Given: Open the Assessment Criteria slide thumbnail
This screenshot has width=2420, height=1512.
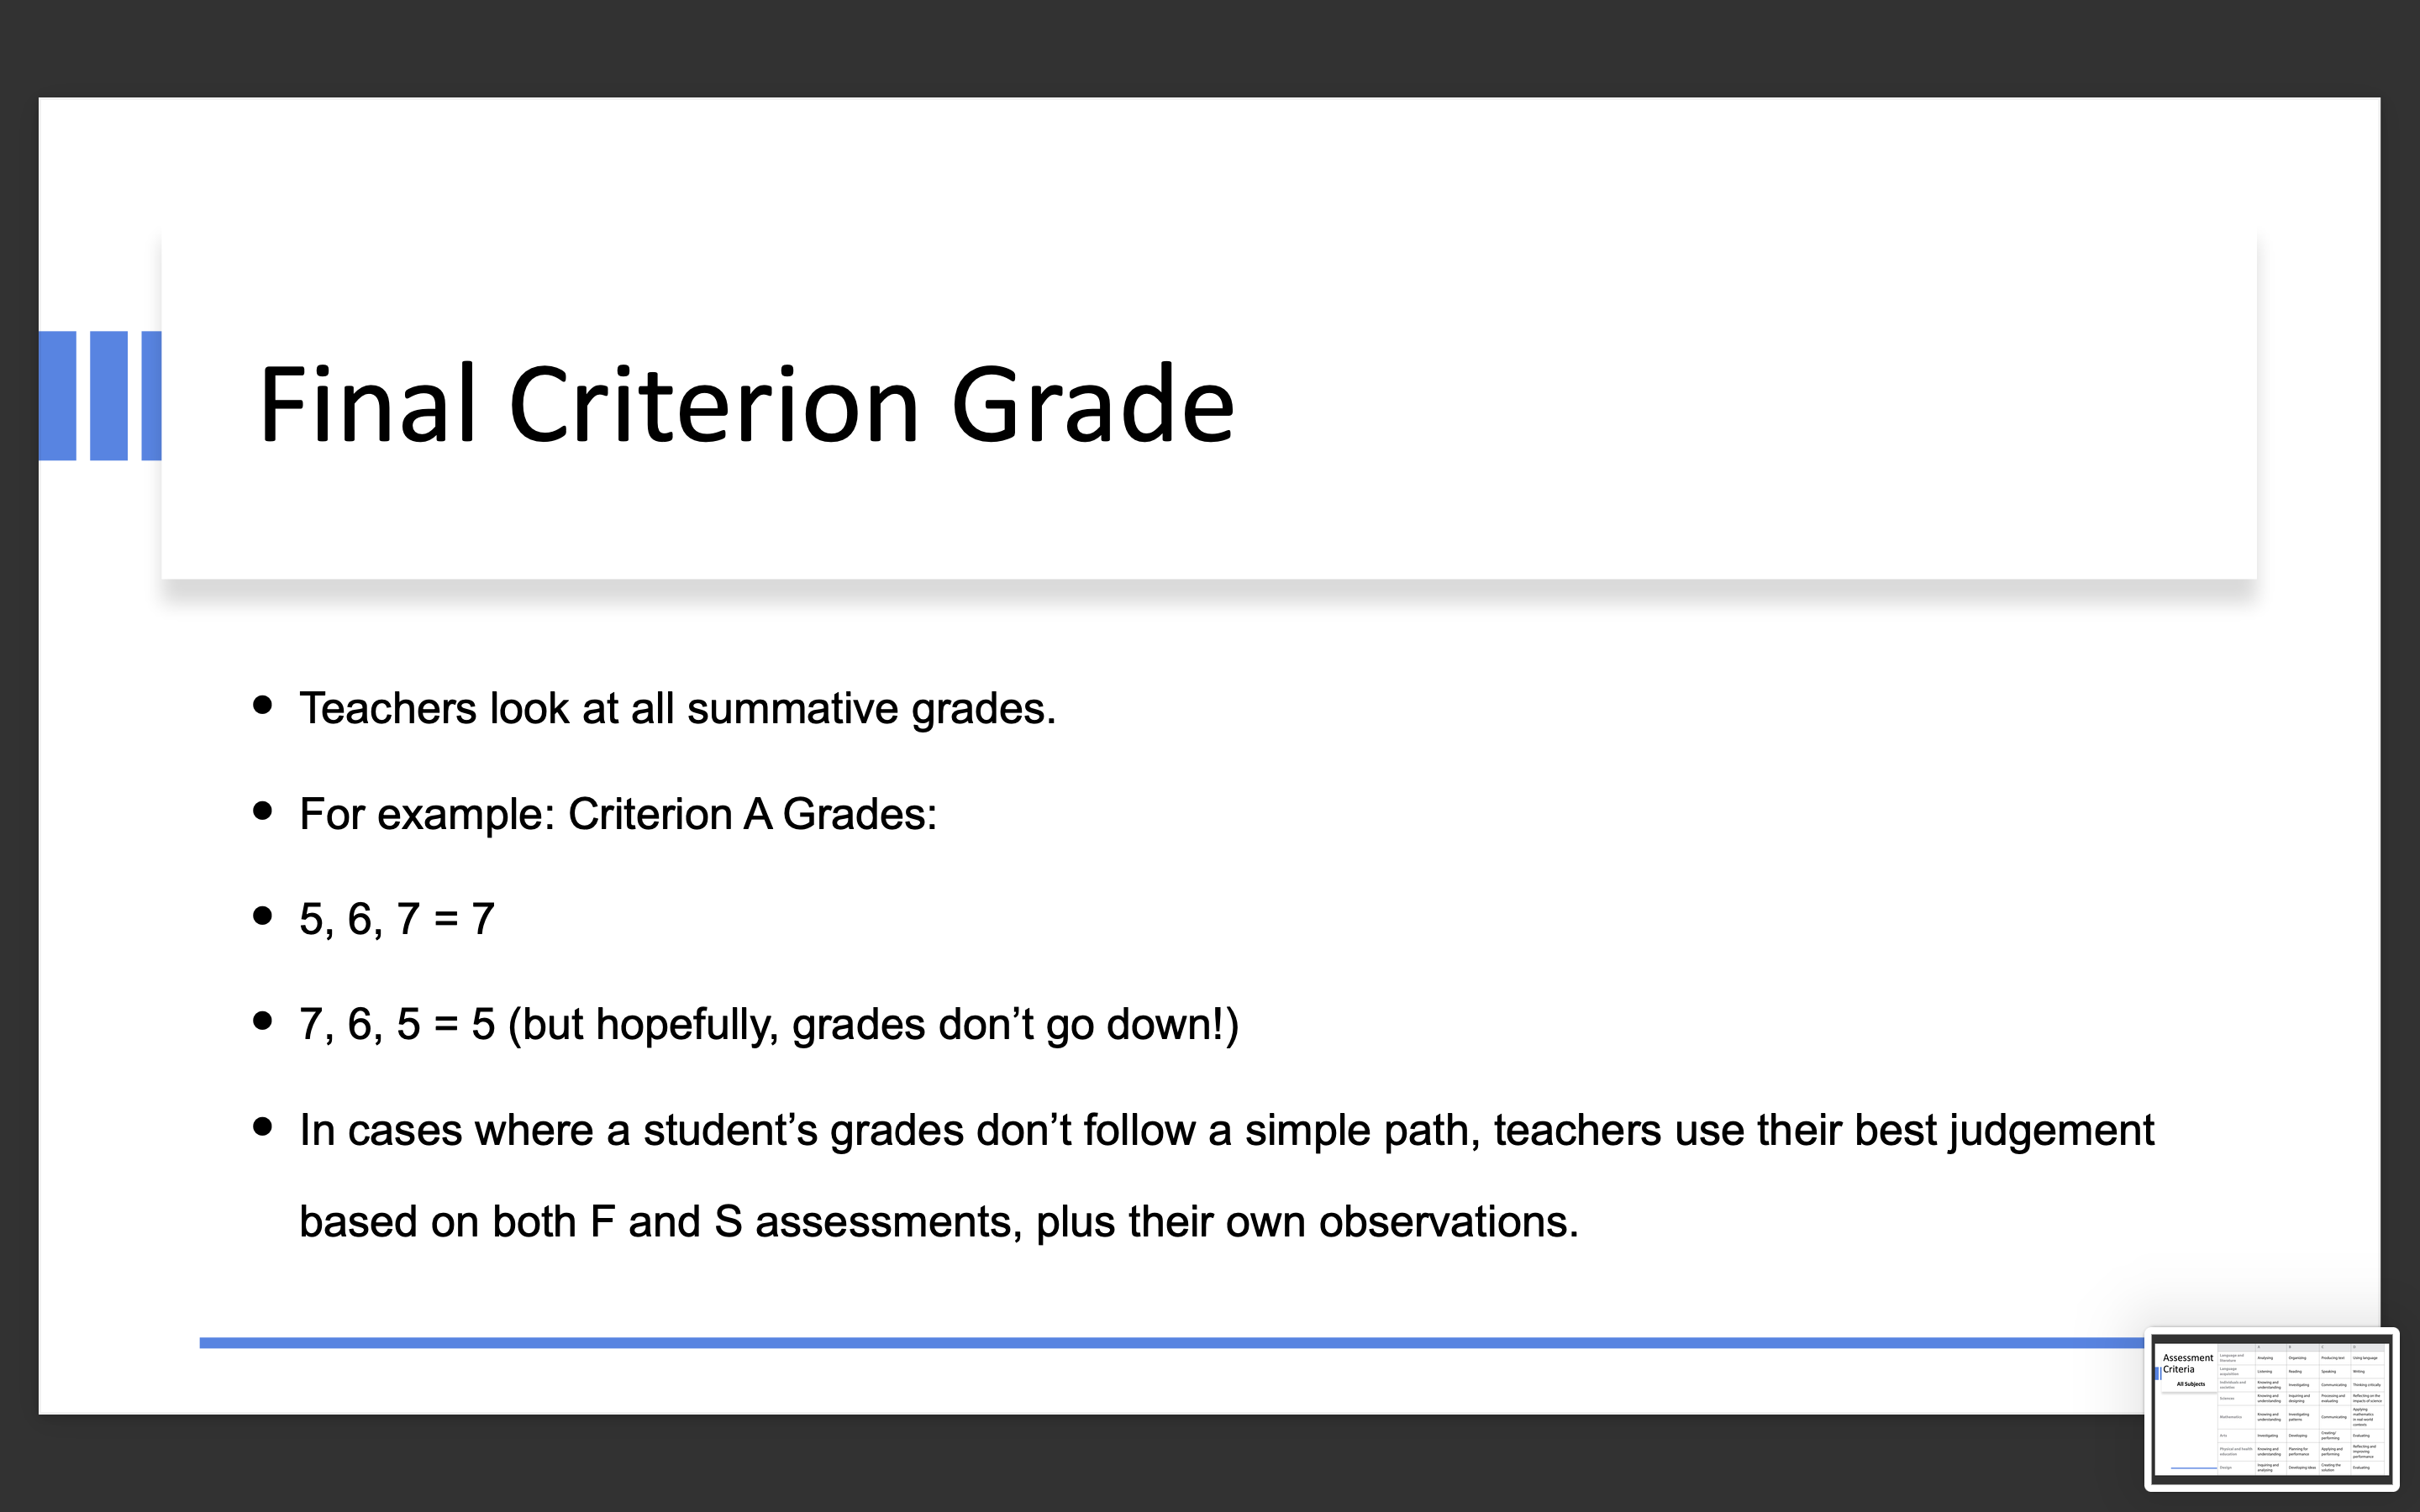Looking at the screenshot, I should [2271, 1409].
